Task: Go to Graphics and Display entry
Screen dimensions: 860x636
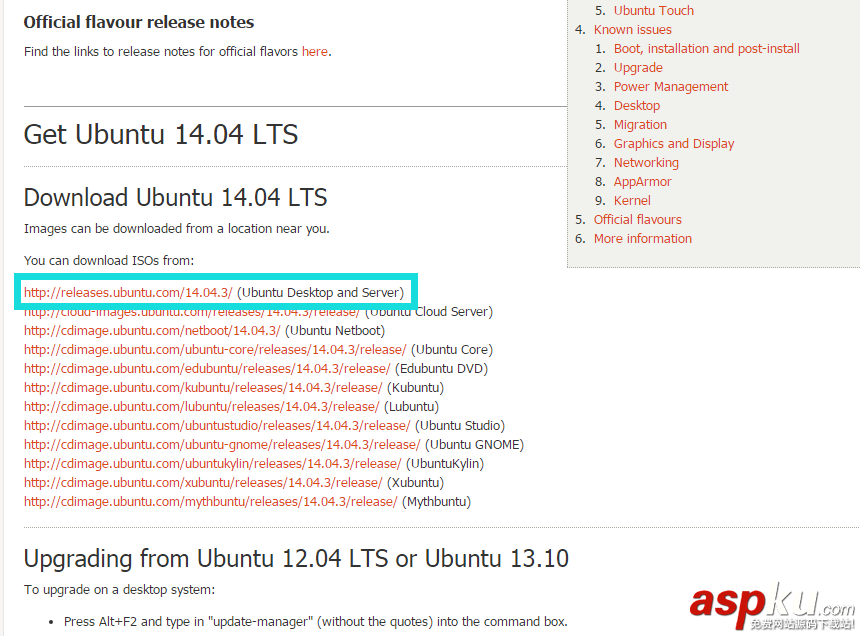Action: tap(674, 144)
